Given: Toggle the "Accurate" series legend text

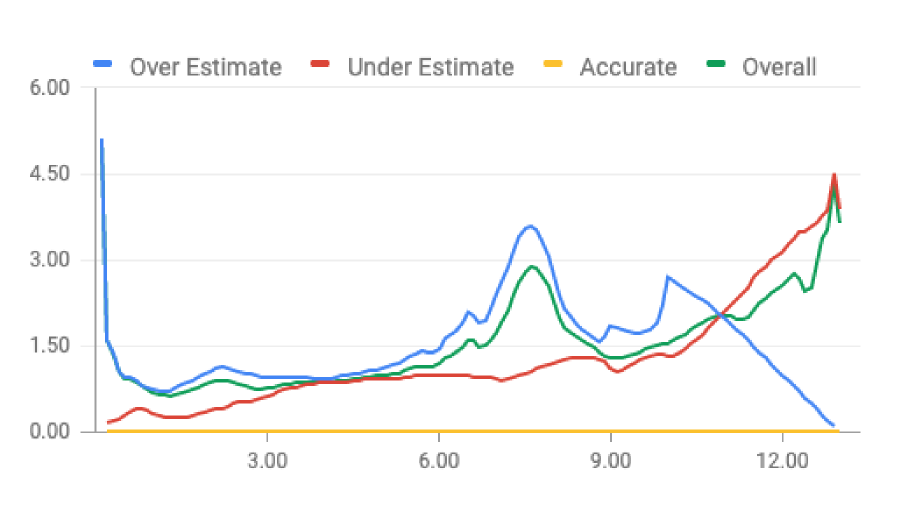Looking at the screenshot, I should 628,68.
